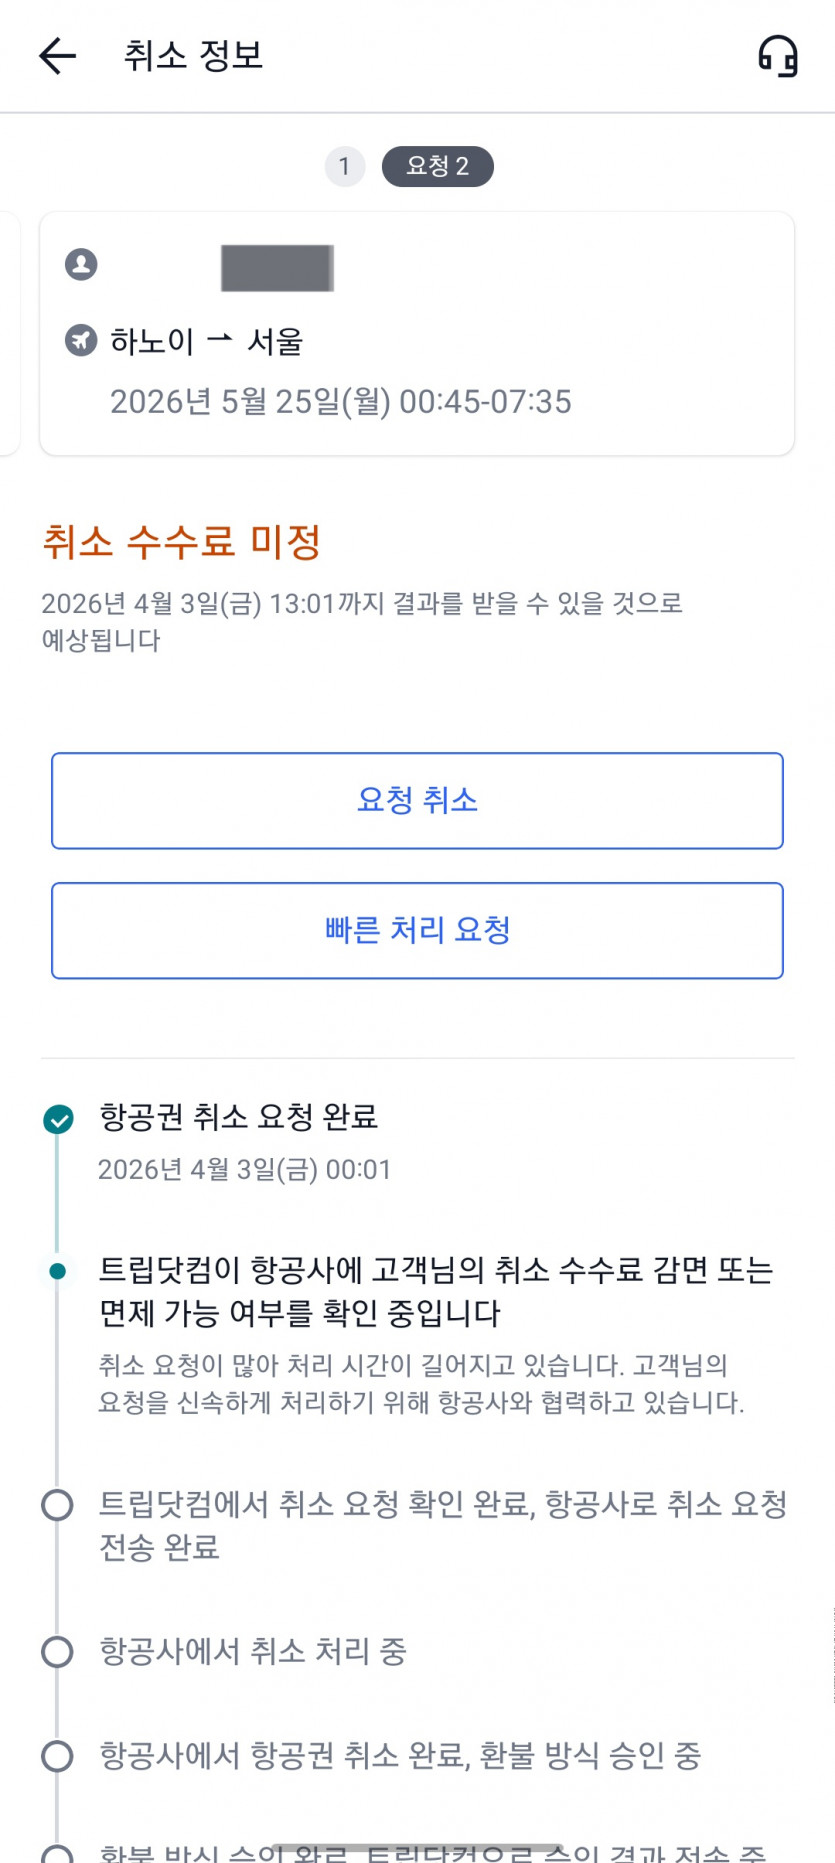Tap the teal current-step dot
The image size is (835, 1863).
[x=58, y=1271]
